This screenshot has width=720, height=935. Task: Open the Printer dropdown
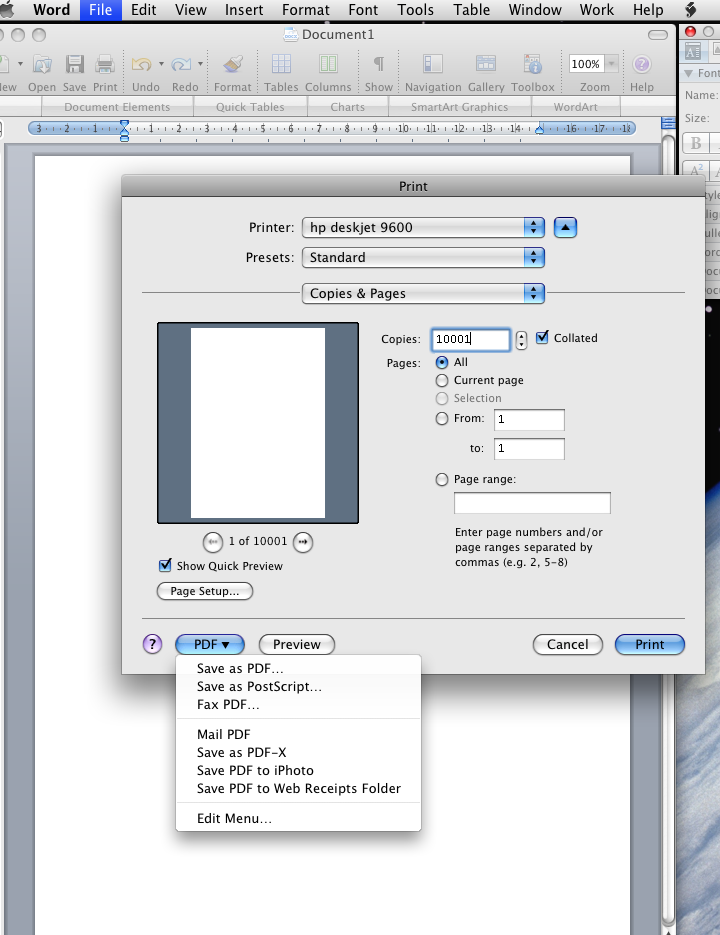(x=424, y=227)
